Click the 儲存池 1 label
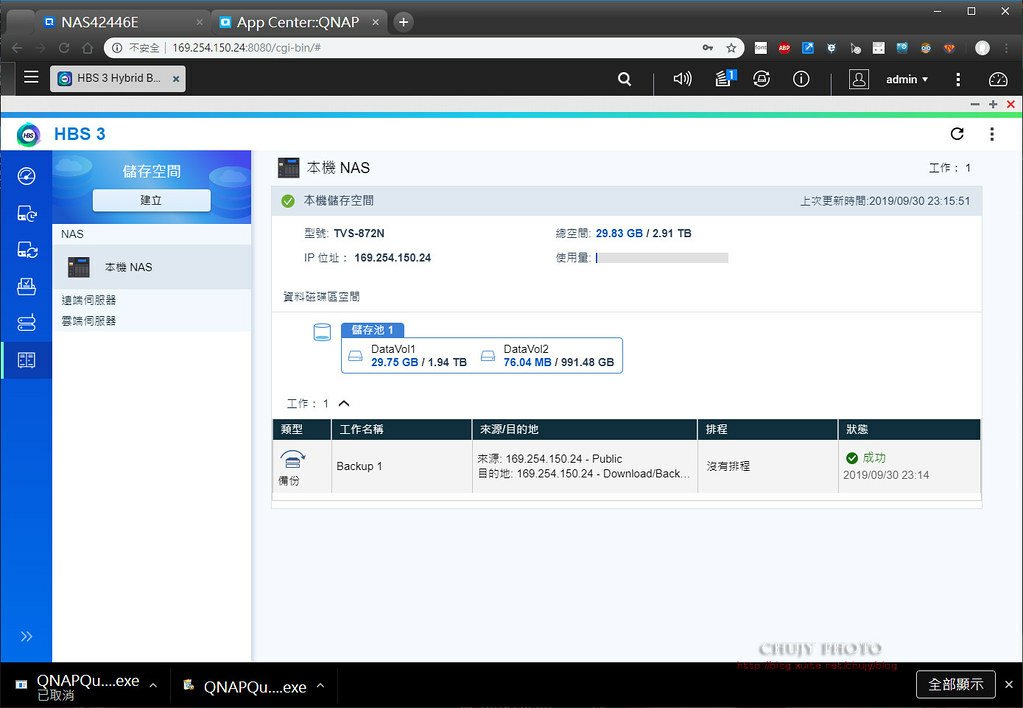This screenshot has width=1023, height=708. tap(373, 330)
